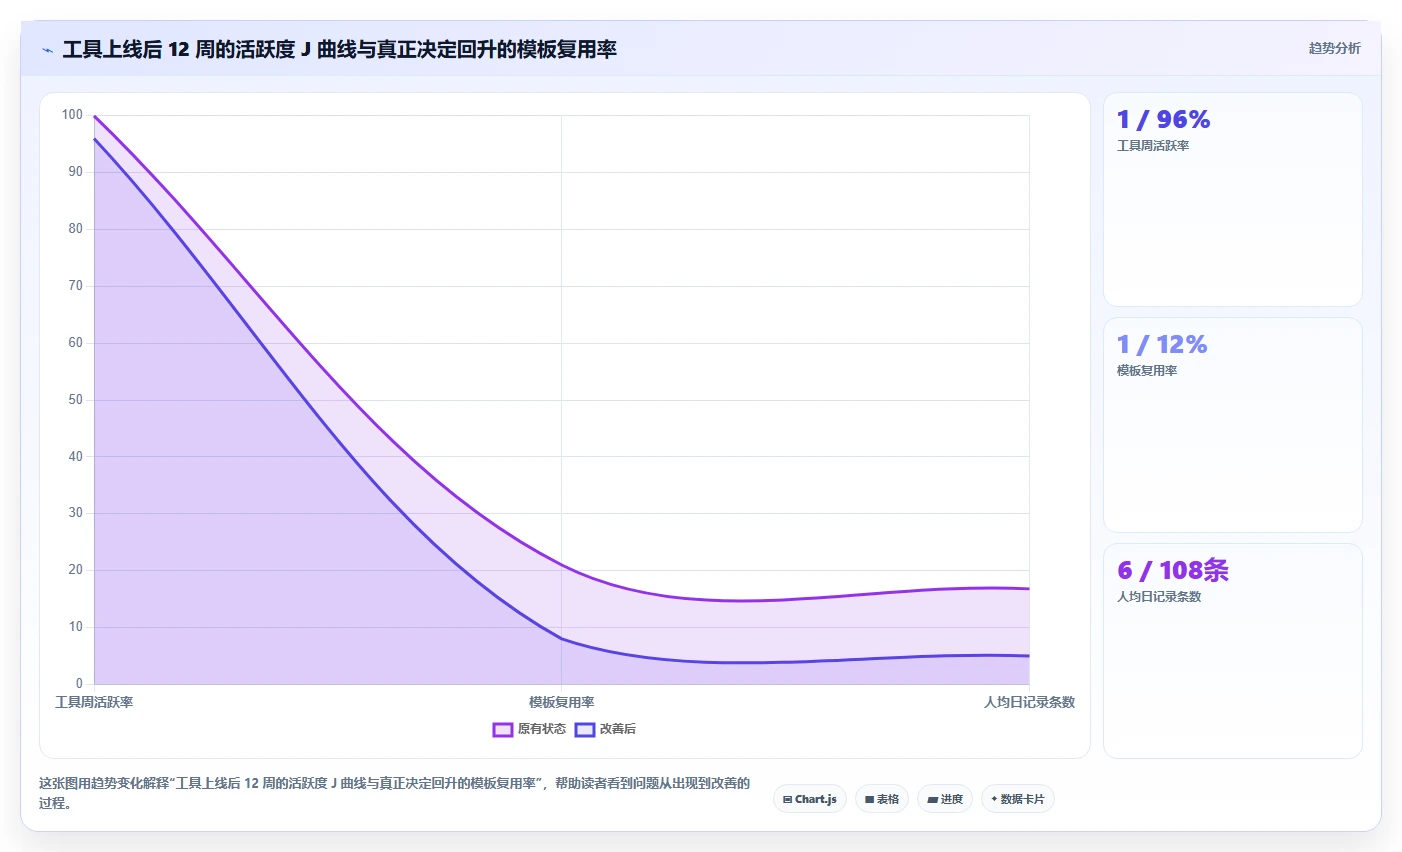Click the 6 / 108条 value text
Viewport: 1402px width, 852px height.
point(1173,571)
